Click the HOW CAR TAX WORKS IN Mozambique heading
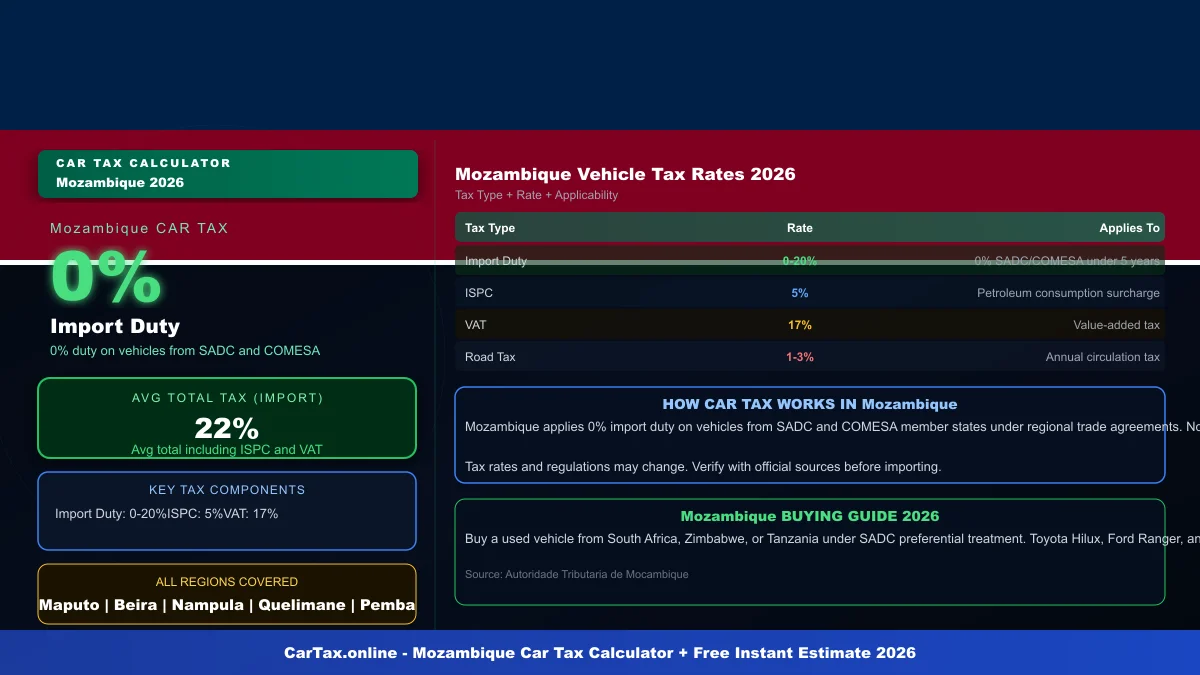The height and width of the screenshot is (675, 1200). coord(810,404)
